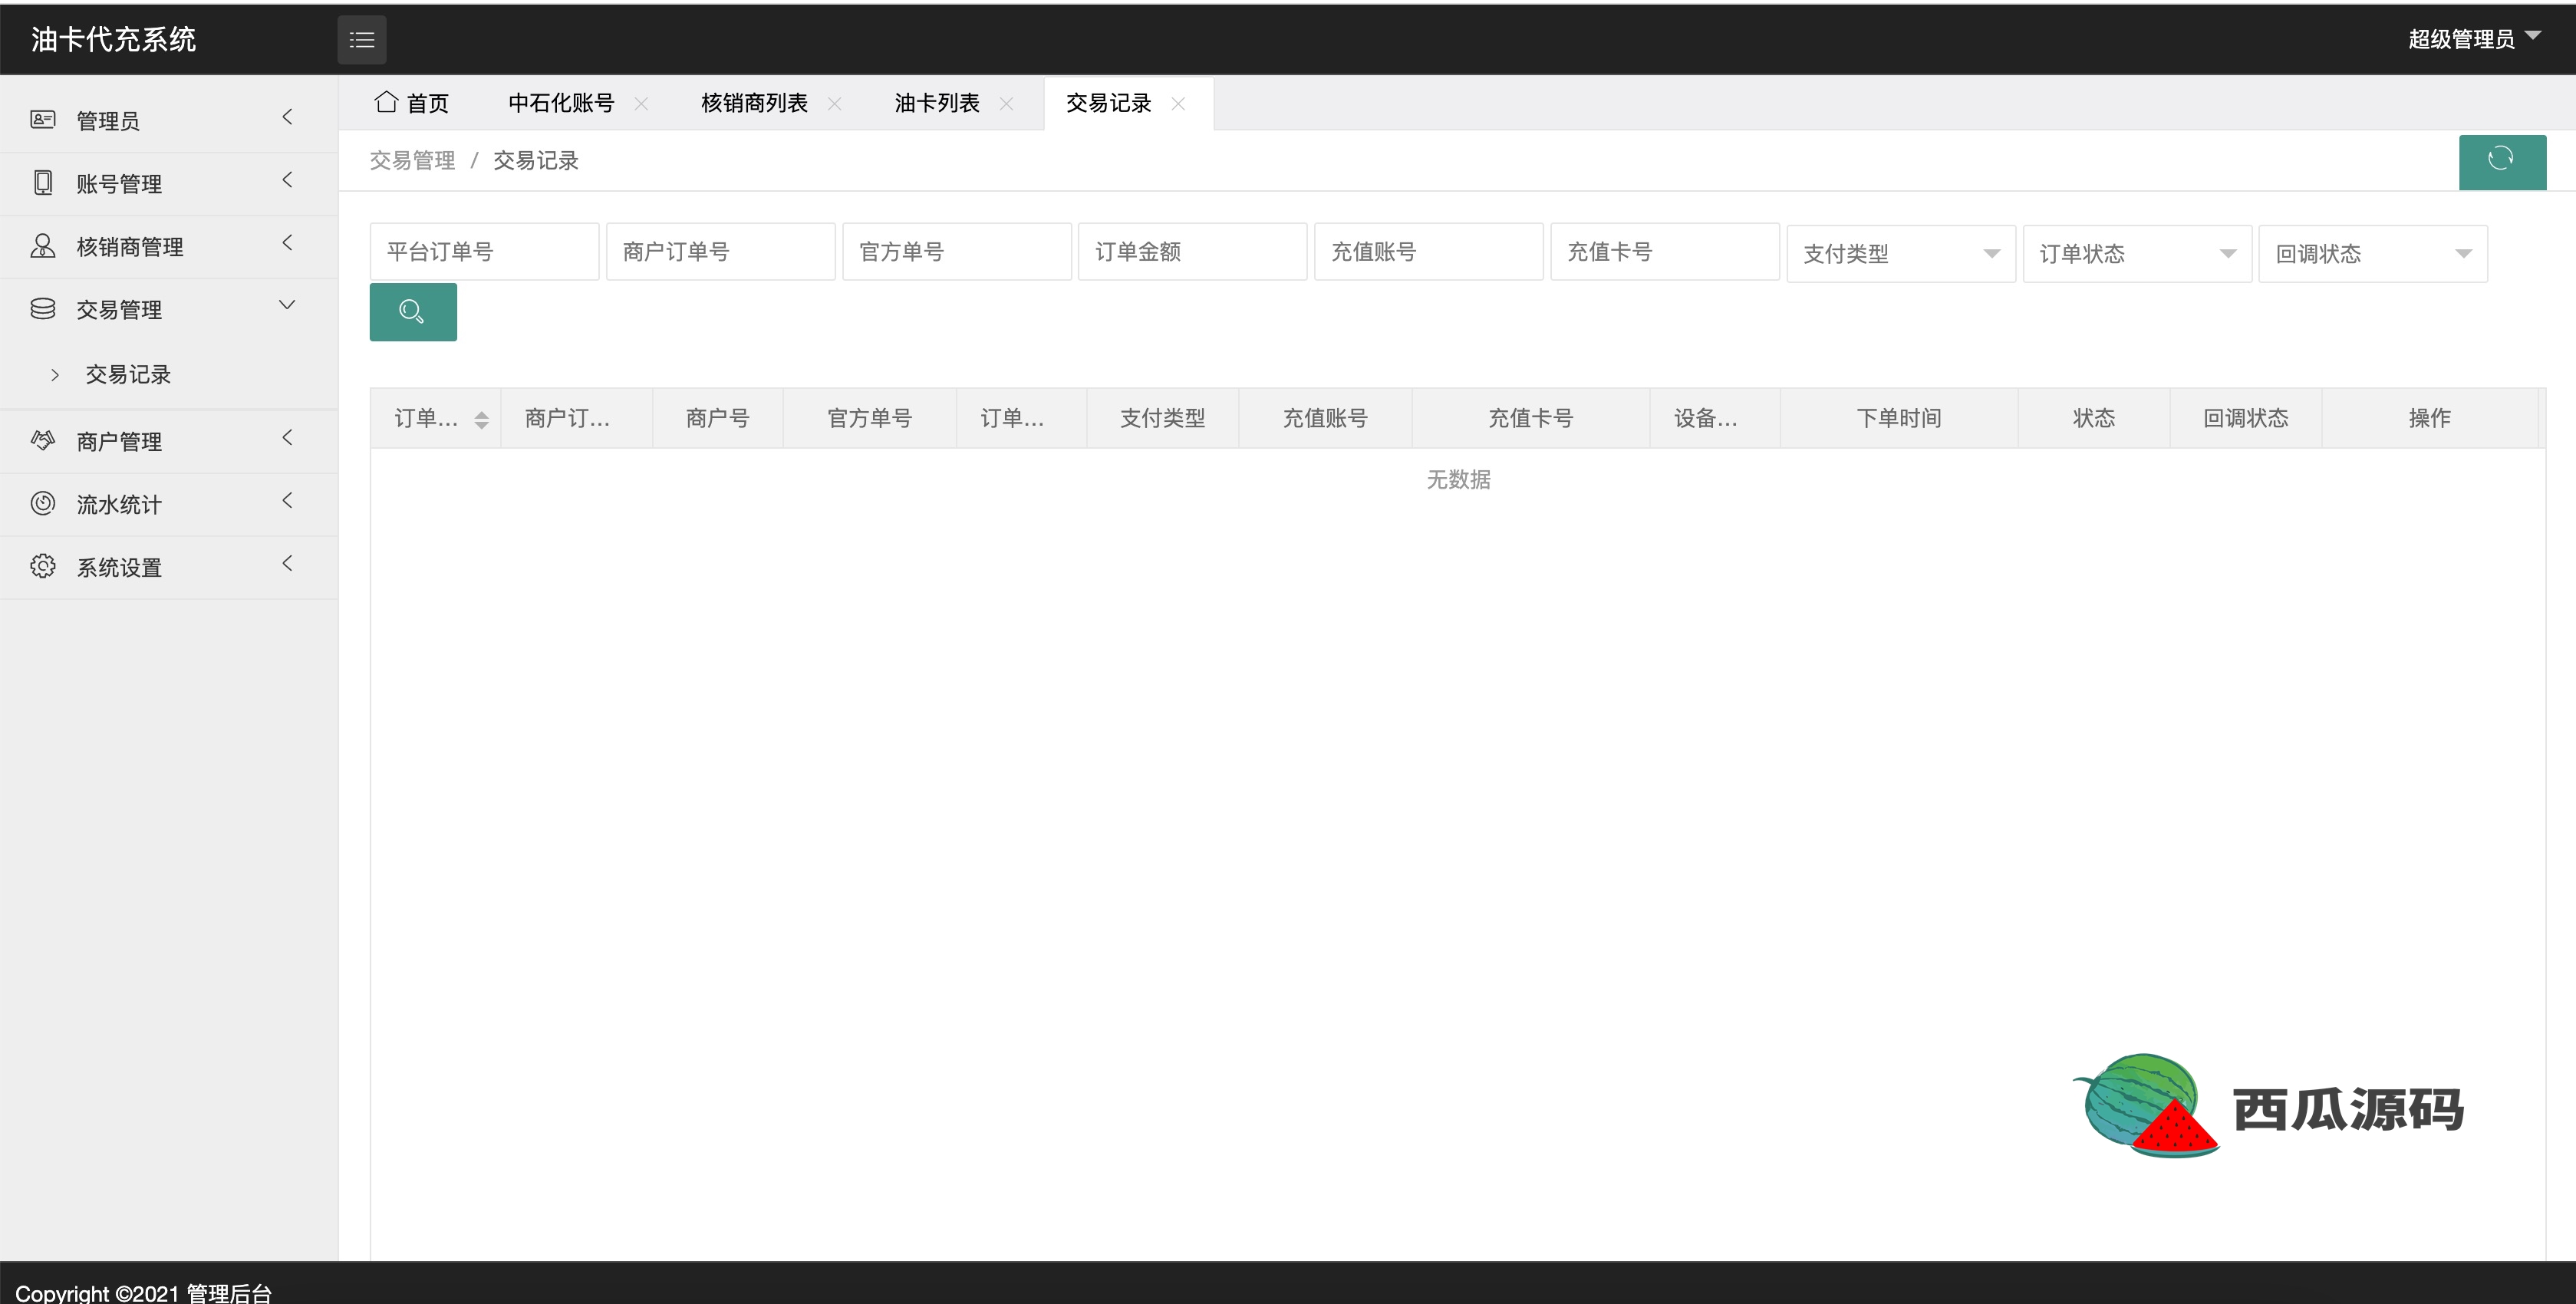
Task: Expand the 核销商管理 menu chevron
Action: tap(287, 243)
